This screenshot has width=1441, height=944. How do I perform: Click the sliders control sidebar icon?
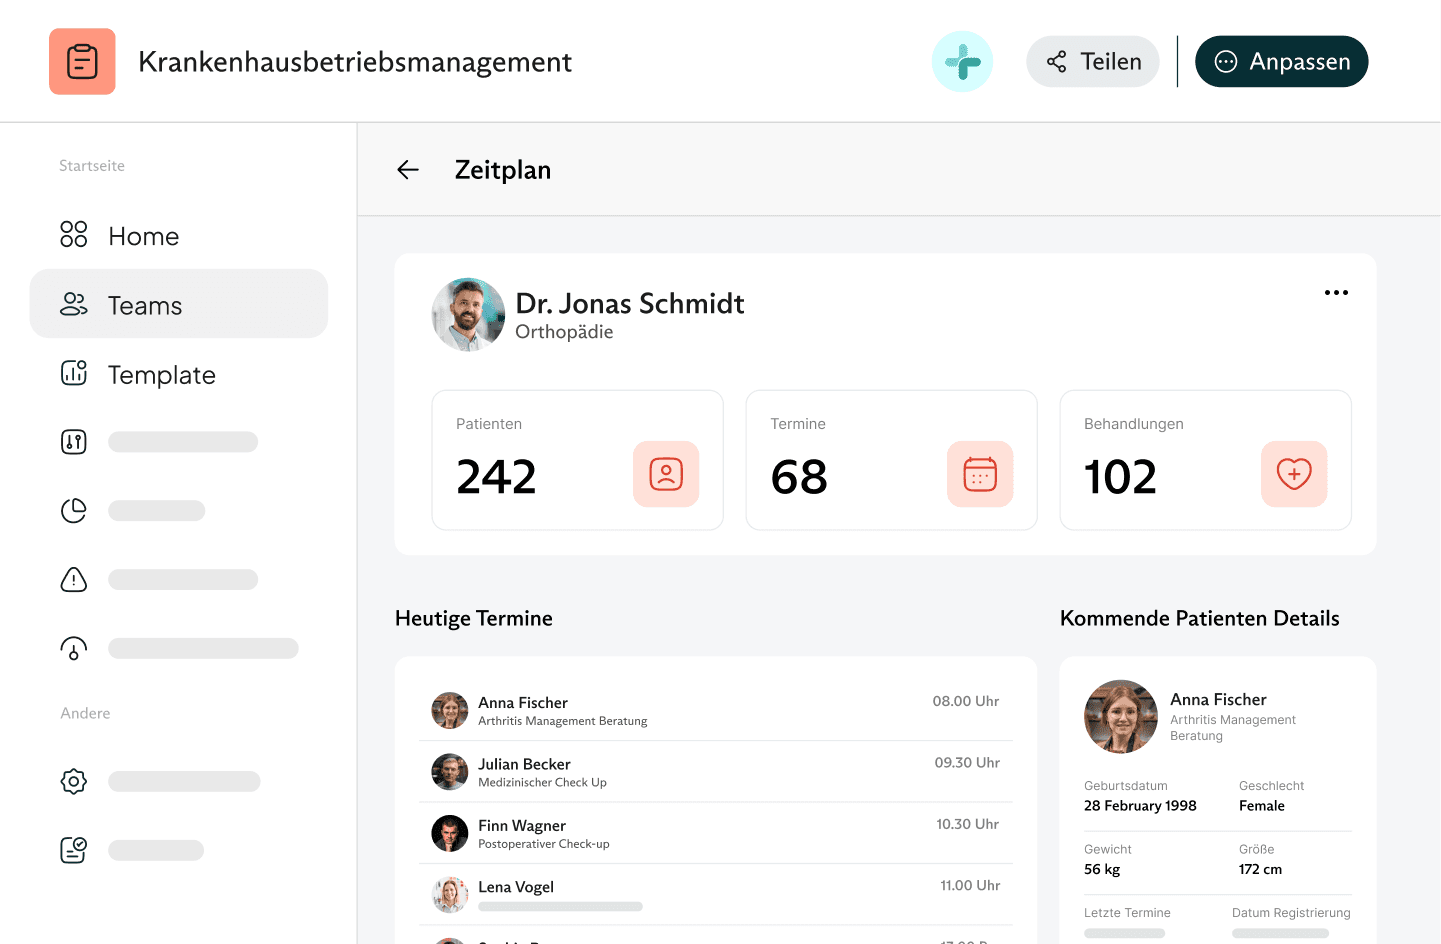pos(74,442)
